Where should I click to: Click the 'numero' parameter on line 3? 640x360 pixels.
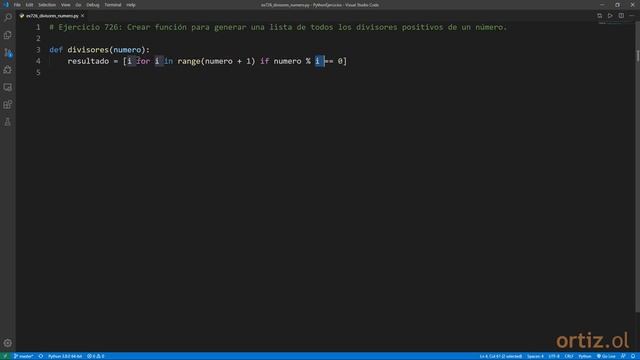click(127, 50)
